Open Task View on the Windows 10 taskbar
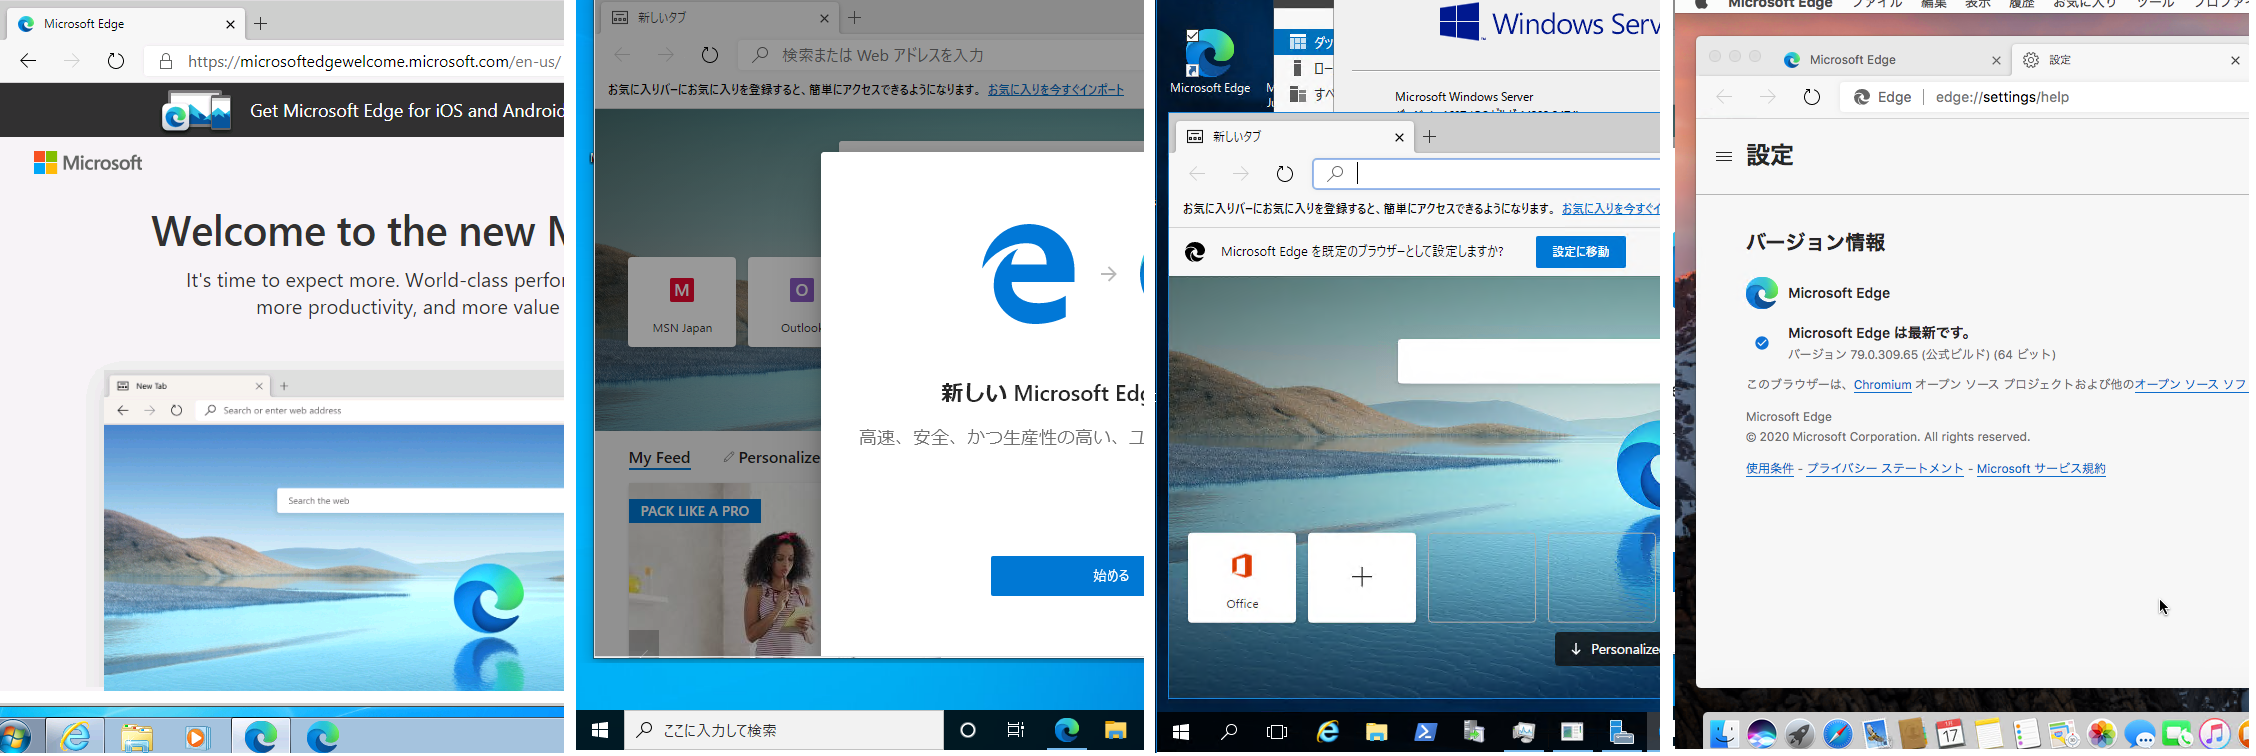2256x756 pixels. [x=1016, y=730]
